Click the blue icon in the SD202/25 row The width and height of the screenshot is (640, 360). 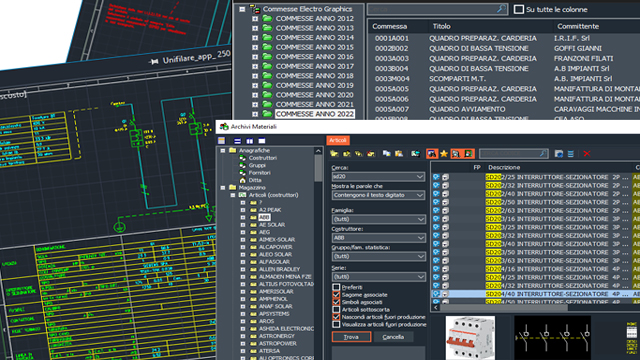[x=436, y=177]
